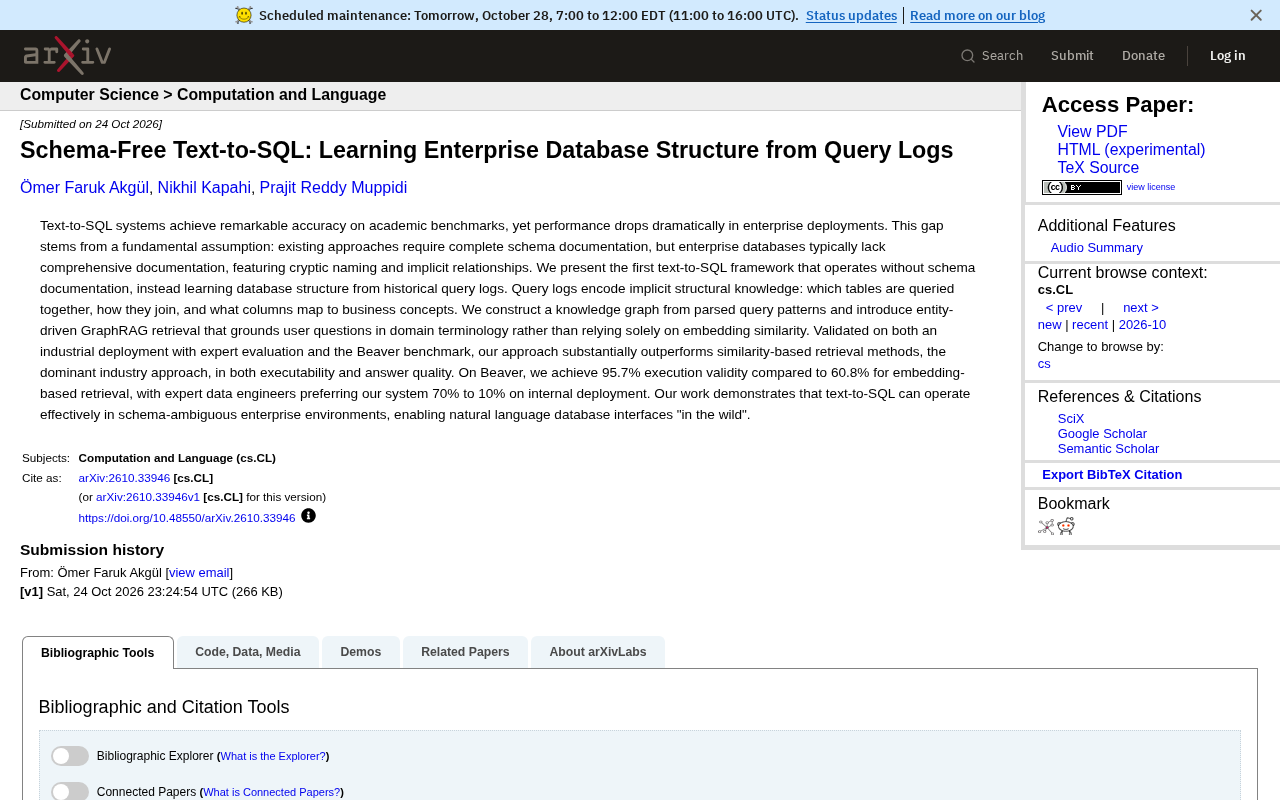This screenshot has height=800, width=1280.
Task: Open author Ömer Faruk Akgül's papers
Action: (84, 188)
